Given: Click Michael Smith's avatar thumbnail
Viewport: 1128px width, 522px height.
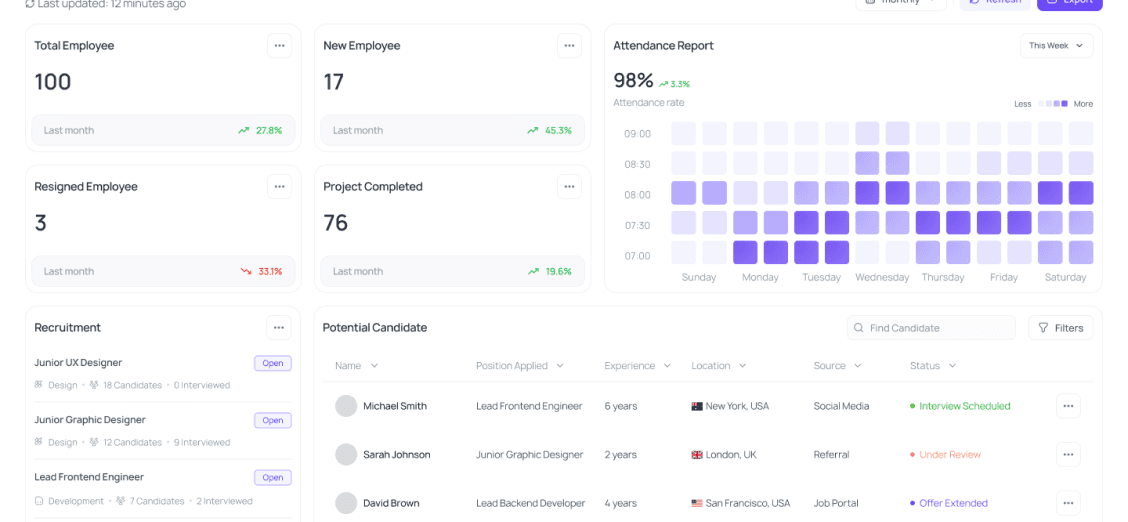Looking at the screenshot, I should click(x=346, y=406).
